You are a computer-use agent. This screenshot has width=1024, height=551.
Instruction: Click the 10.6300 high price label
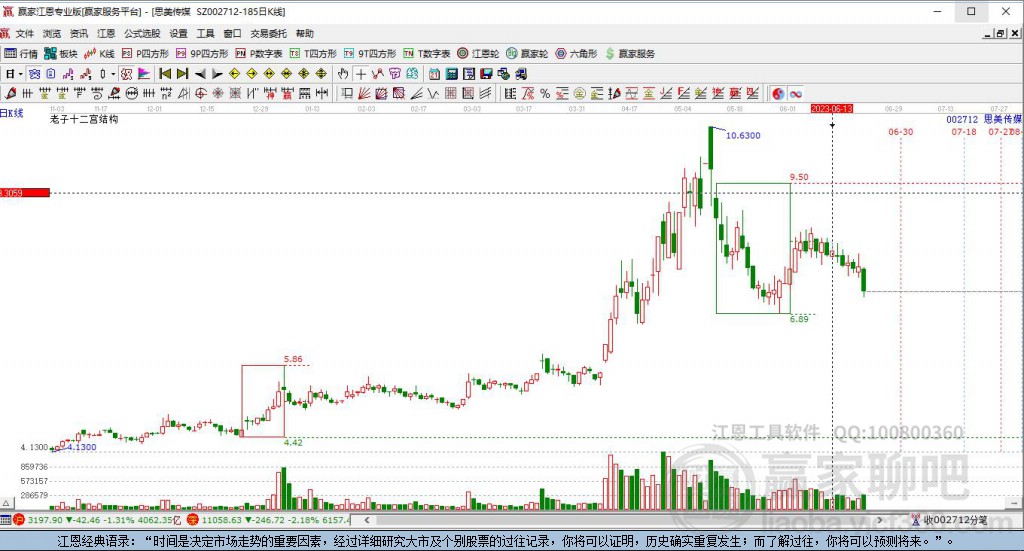(x=743, y=136)
